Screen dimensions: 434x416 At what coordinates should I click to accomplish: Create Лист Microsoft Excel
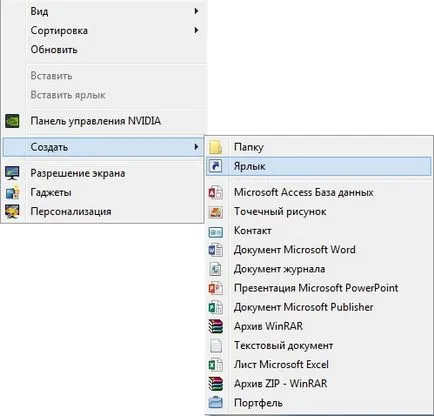click(318, 365)
